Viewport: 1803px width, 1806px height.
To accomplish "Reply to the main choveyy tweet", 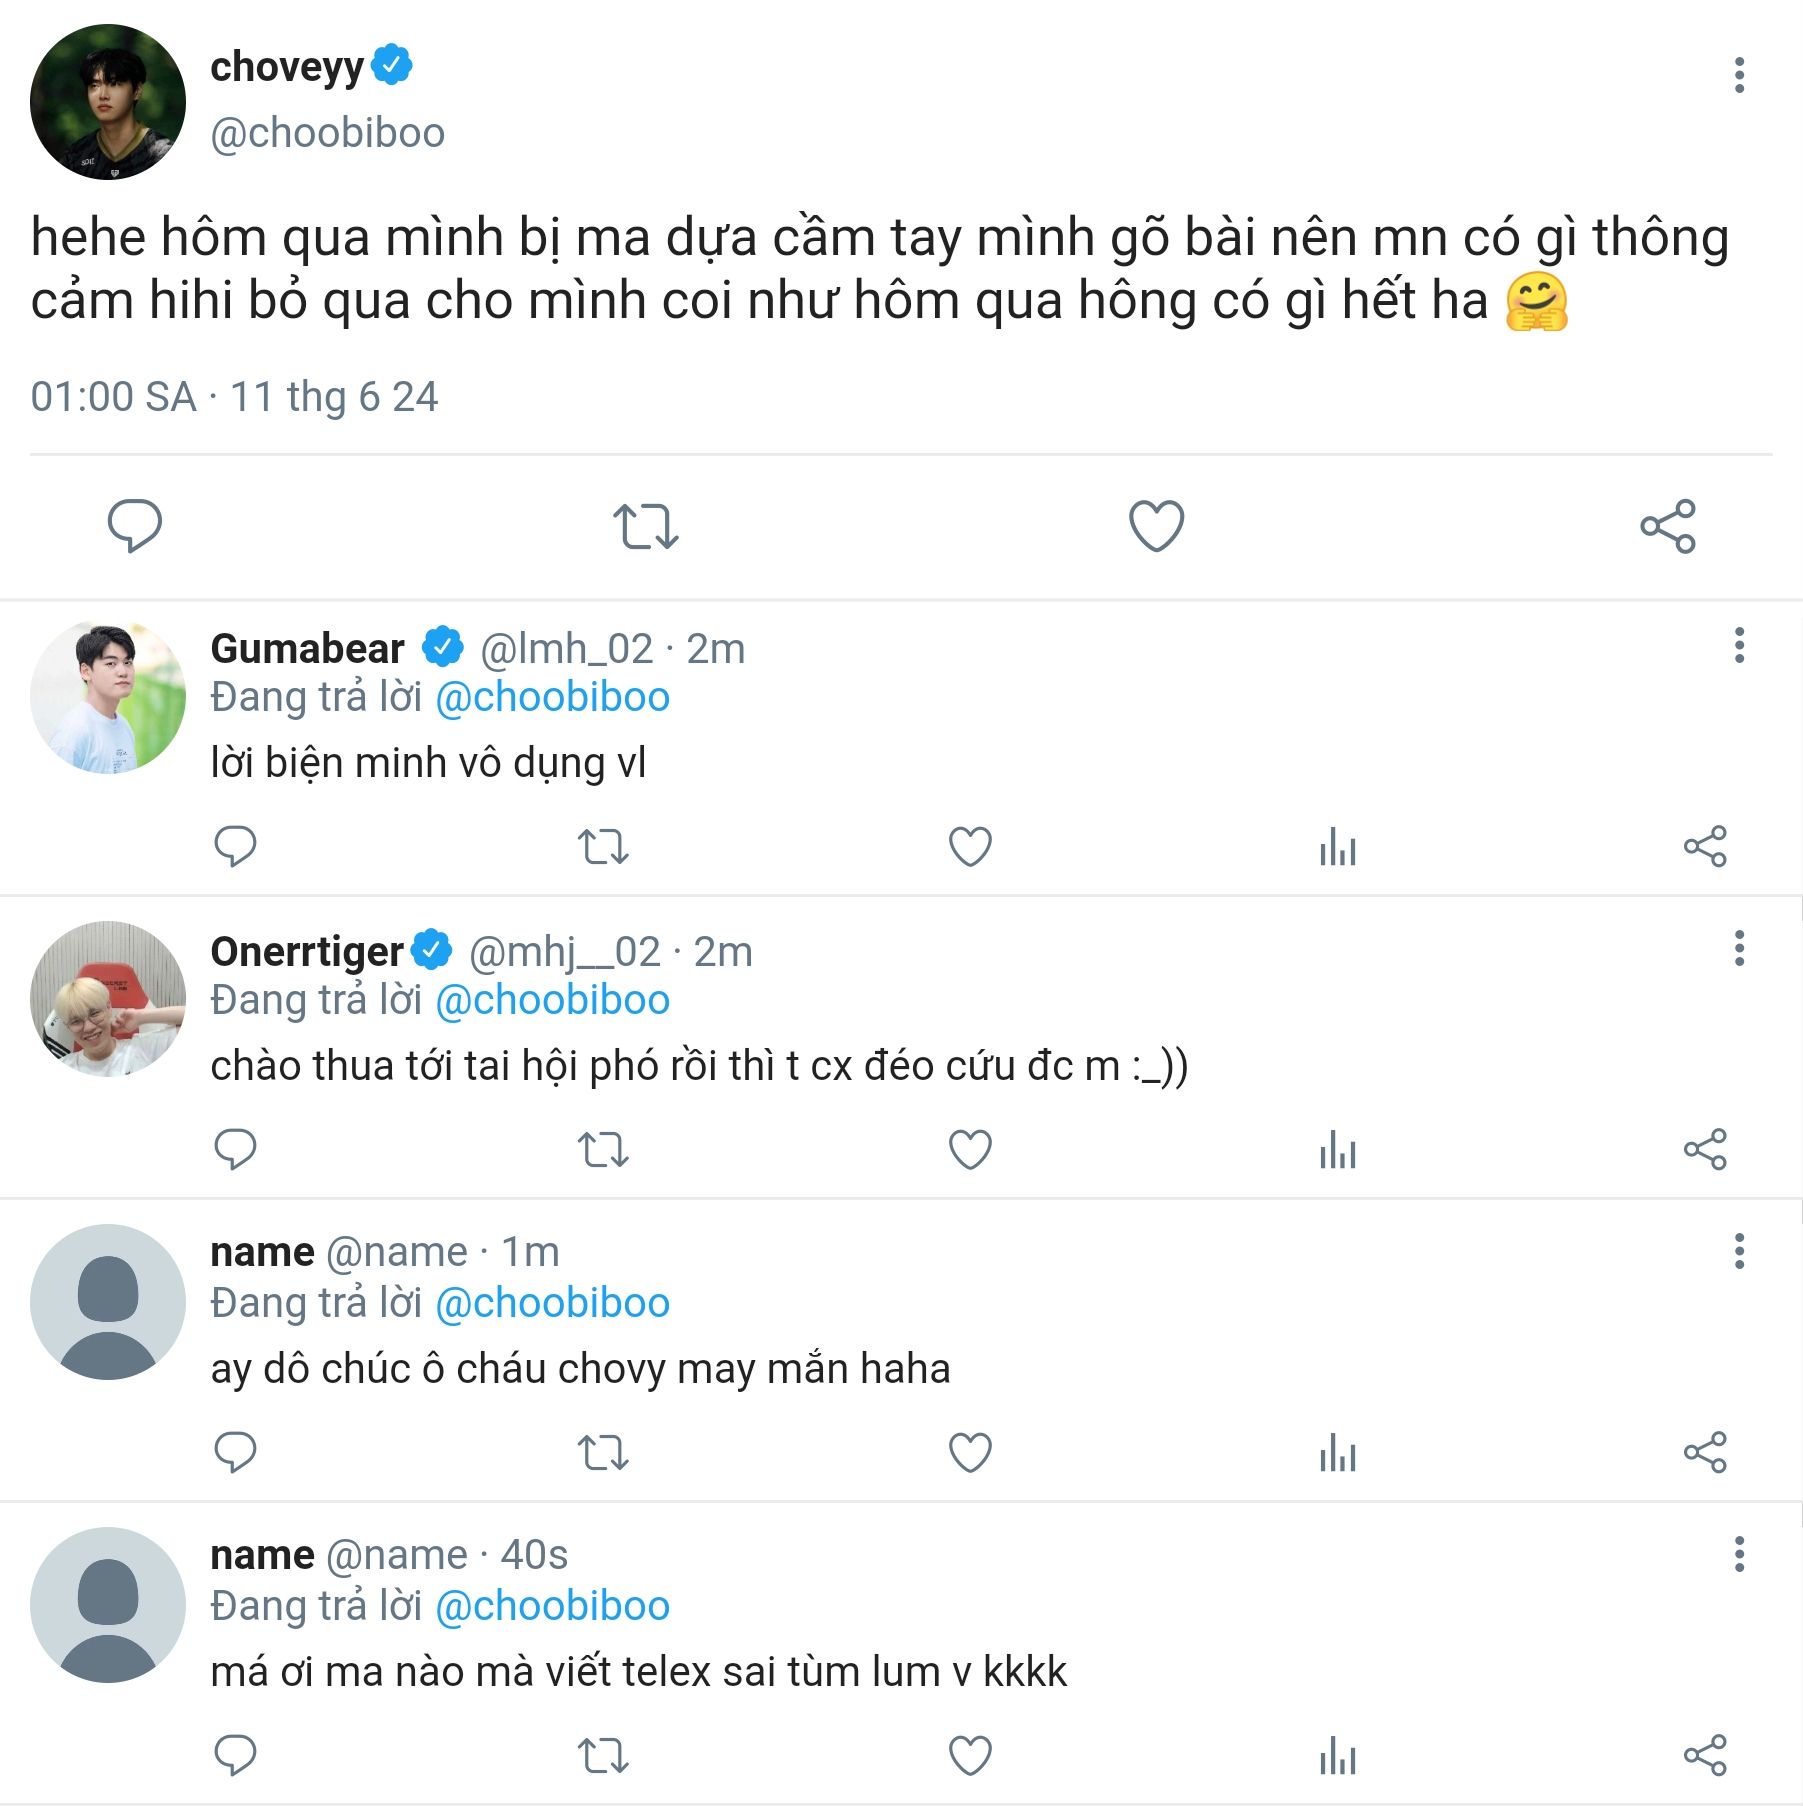I will (134, 525).
